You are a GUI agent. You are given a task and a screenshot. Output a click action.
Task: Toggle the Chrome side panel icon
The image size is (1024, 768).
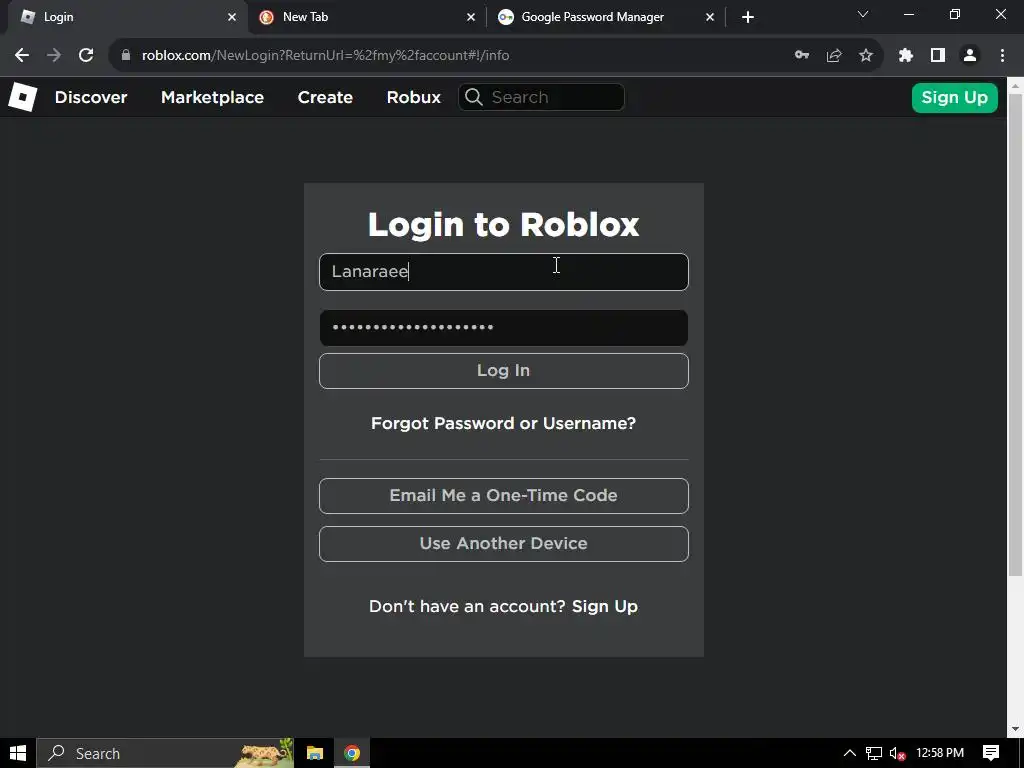pyautogui.click(x=938, y=56)
